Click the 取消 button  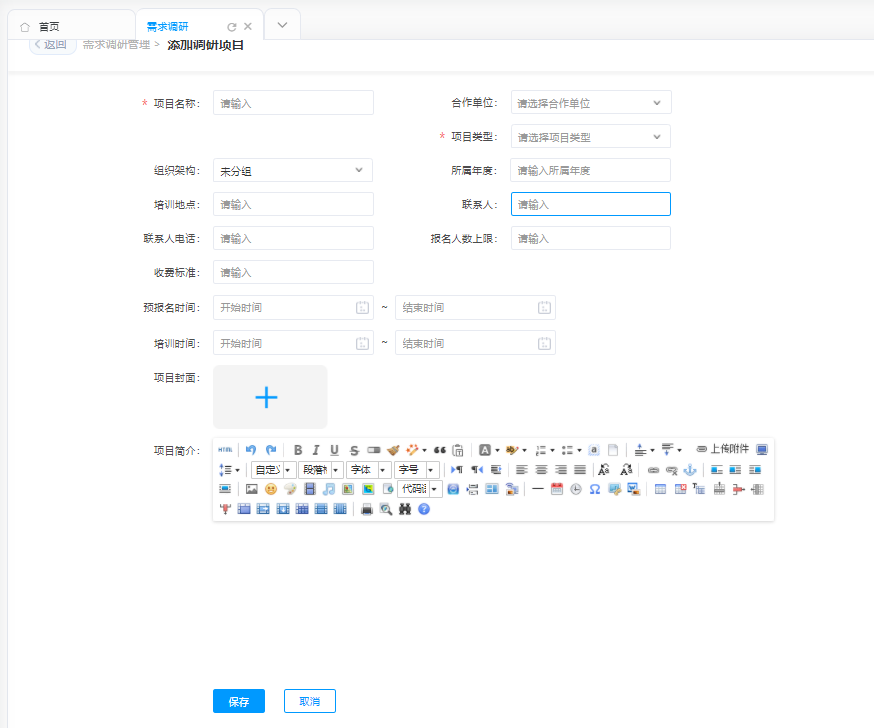(309, 701)
